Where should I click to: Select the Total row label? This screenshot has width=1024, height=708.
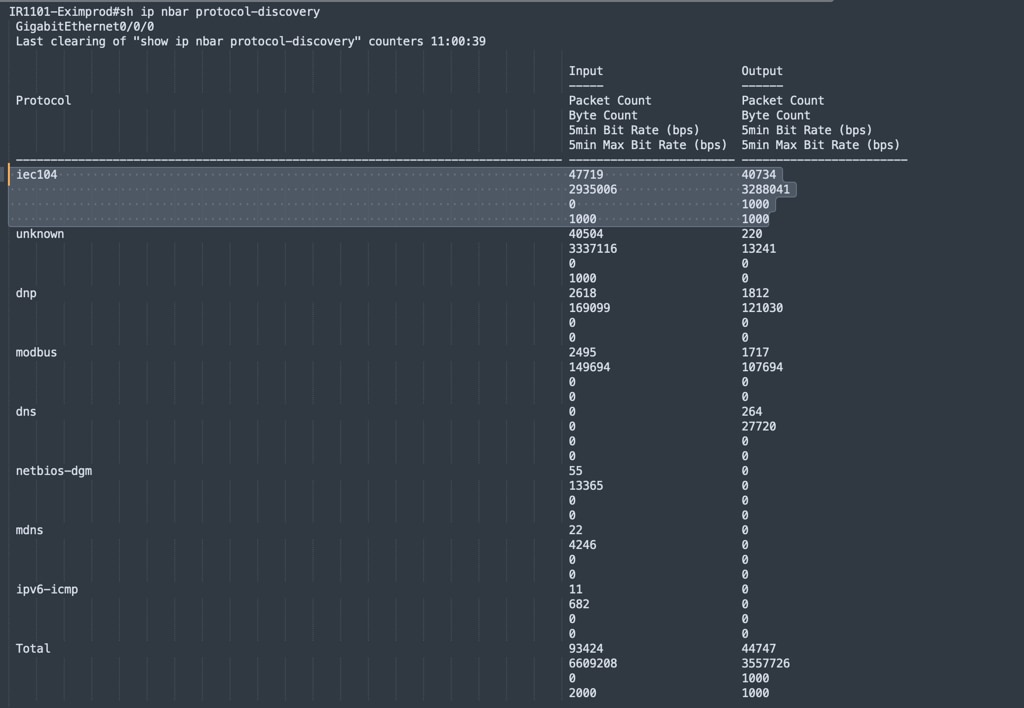33,649
